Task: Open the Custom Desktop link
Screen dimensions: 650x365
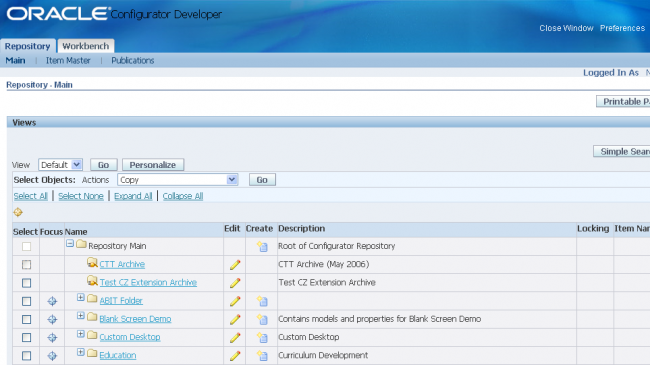Action: click(x=130, y=337)
